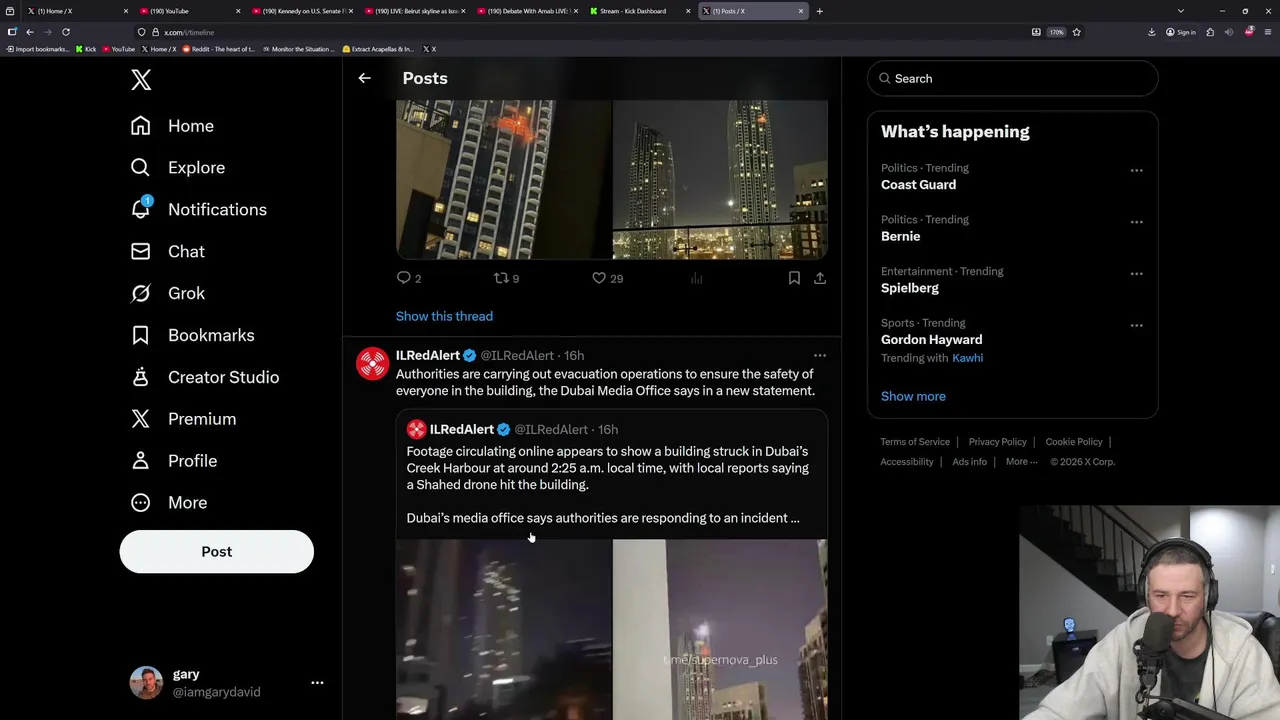Open options for Spielberg trend
The image size is (1280, 720).
coord(1136,274)
